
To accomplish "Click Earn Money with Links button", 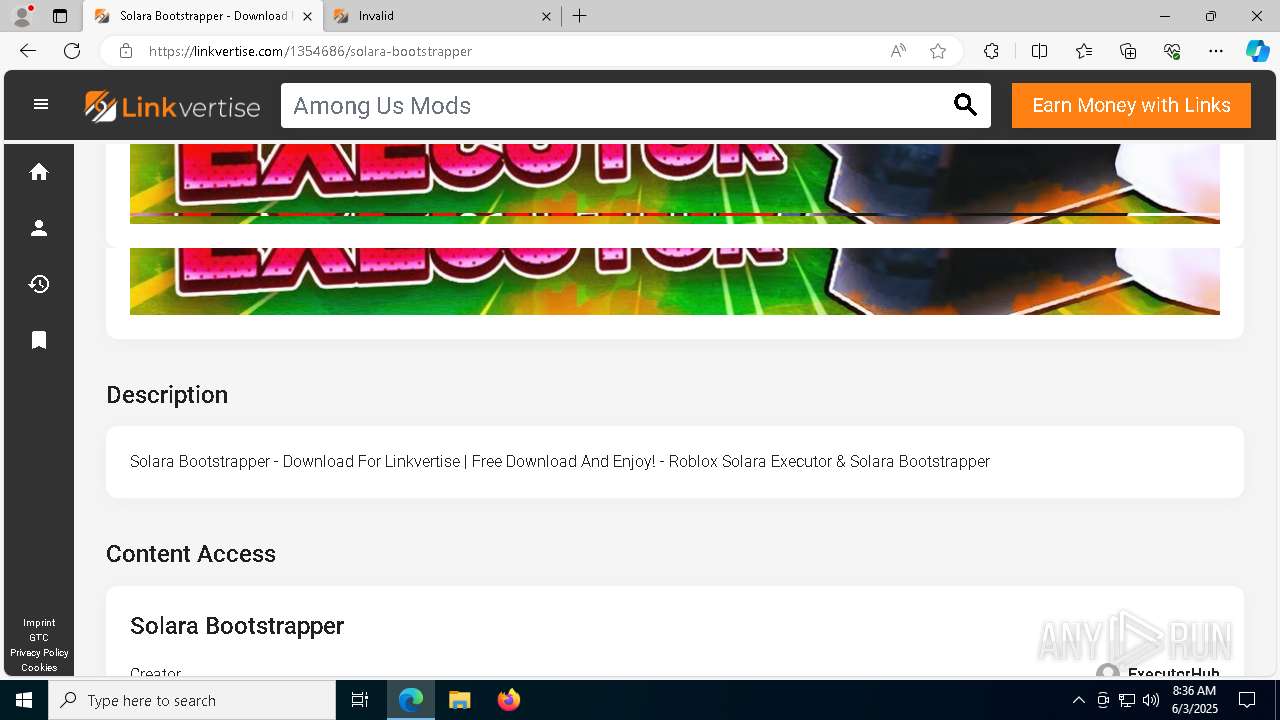I will click(1131, 105).
